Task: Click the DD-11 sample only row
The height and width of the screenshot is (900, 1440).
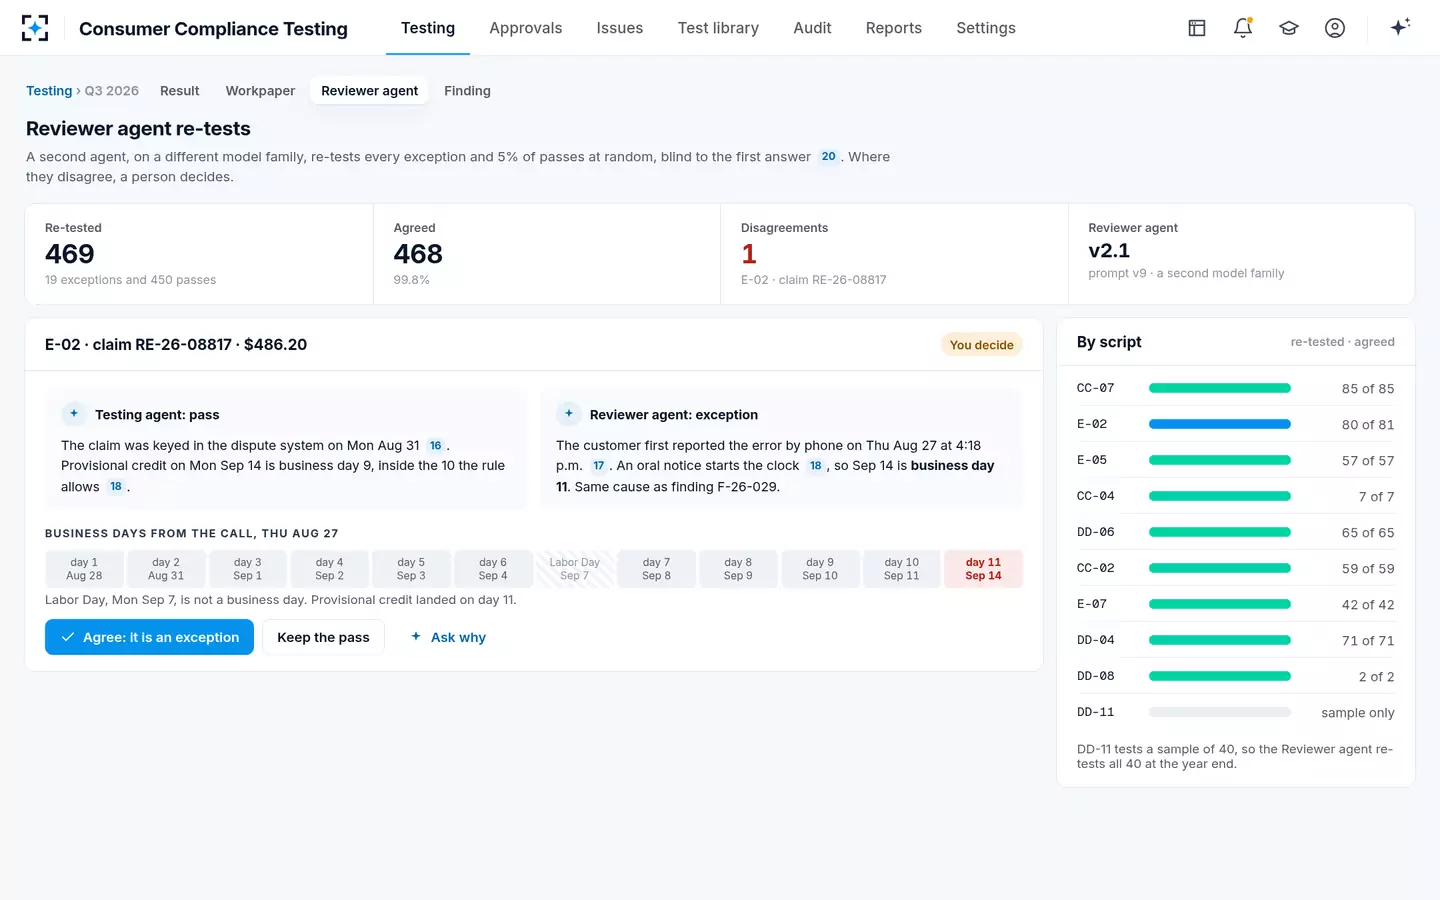Action: tap(1236, 712)
